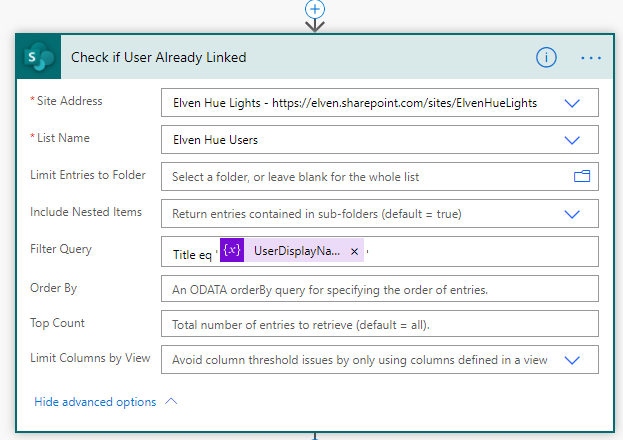Viewport: 623px width, 440px height.
Task: Expand the Include Nested Items dropdown
Action: click(572, 214)
